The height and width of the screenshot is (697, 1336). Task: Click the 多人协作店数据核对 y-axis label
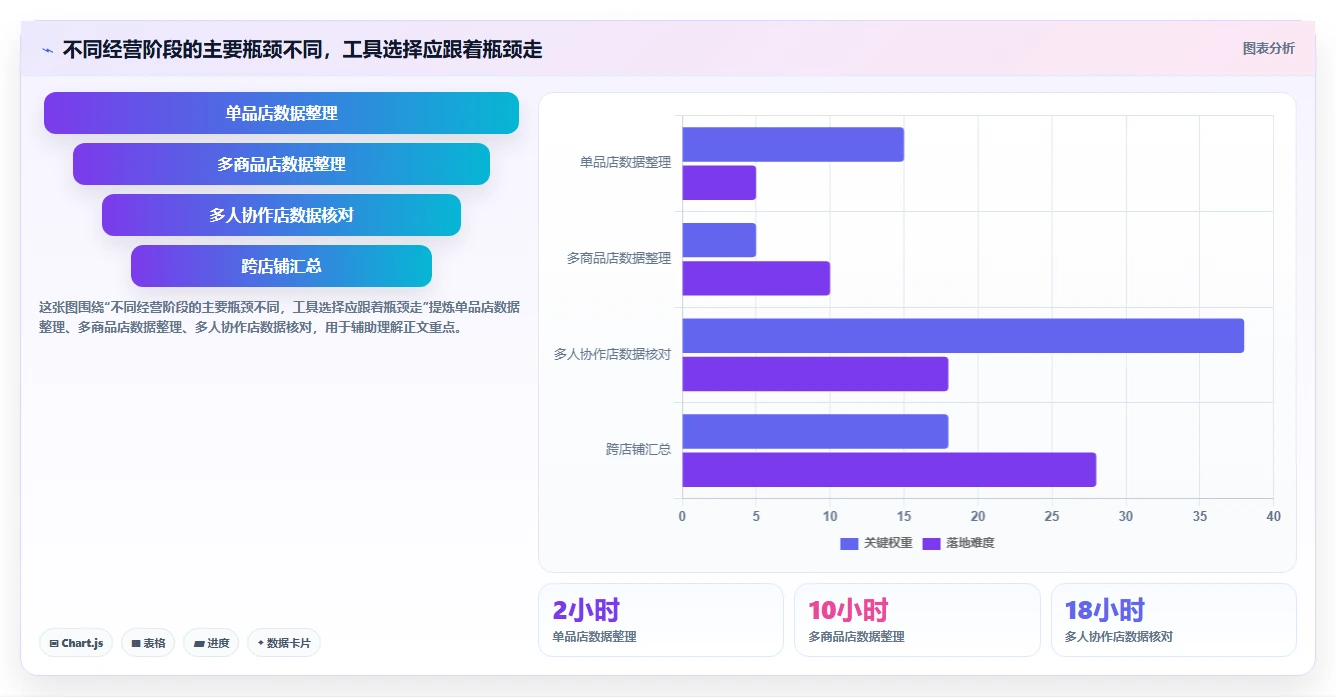pos(612,354)
